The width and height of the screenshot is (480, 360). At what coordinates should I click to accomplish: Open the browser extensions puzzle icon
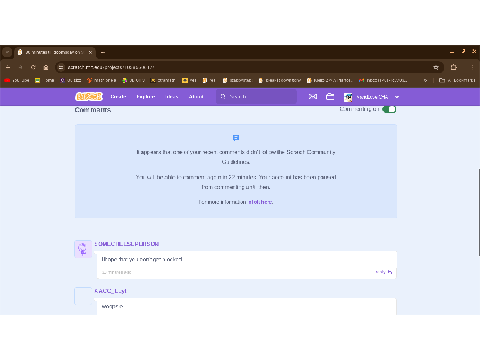click(454, 67)
